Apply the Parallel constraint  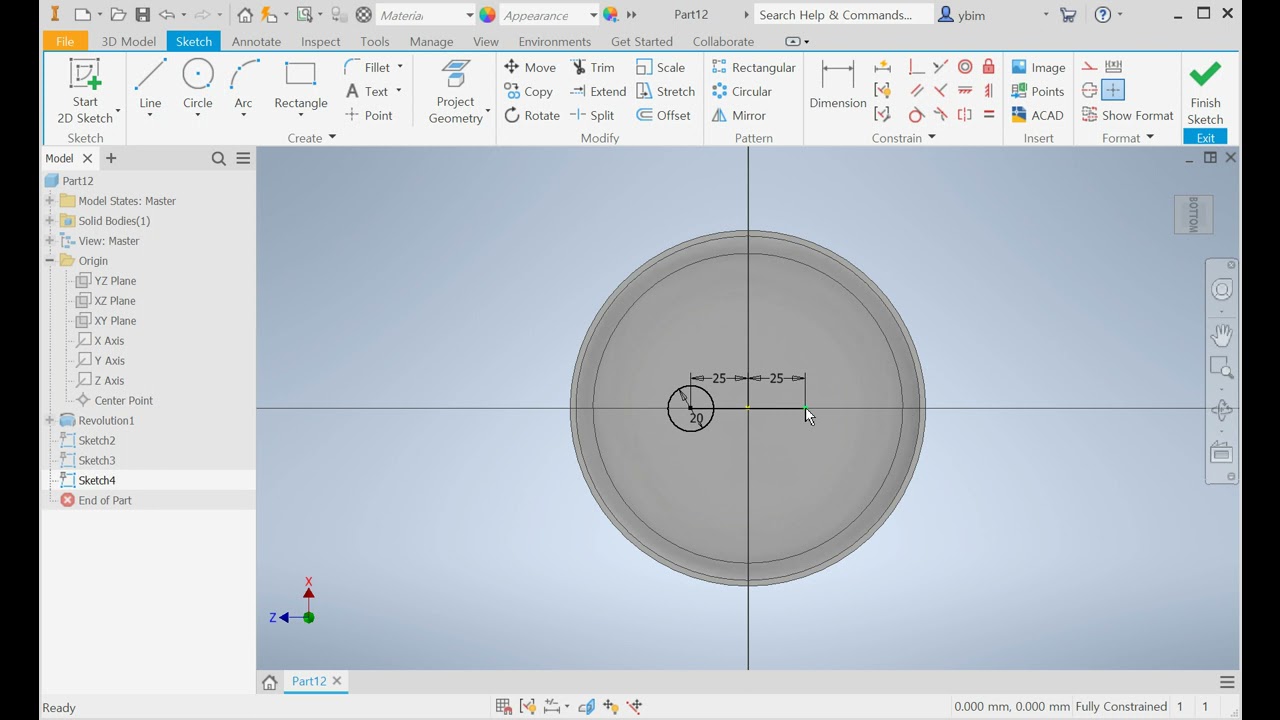(916, 91)
